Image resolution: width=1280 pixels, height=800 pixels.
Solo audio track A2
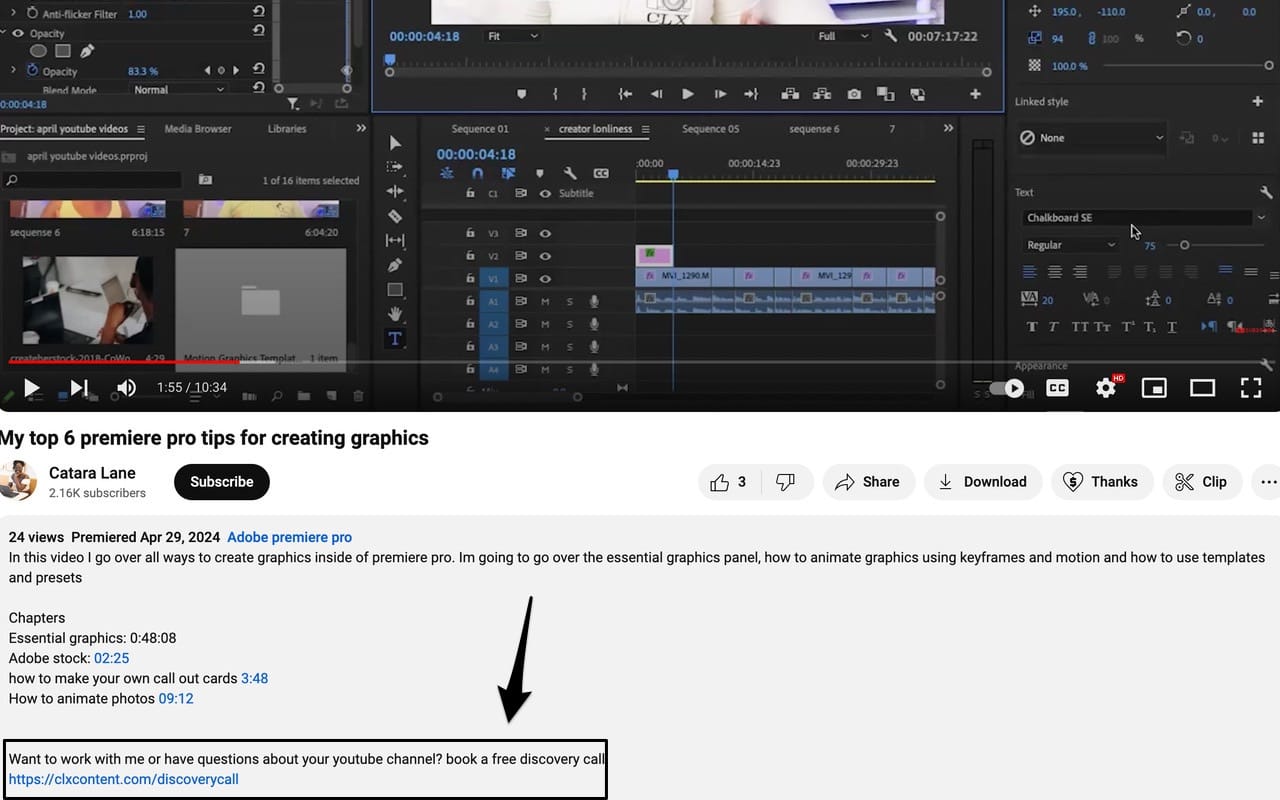tap(570, 324)
